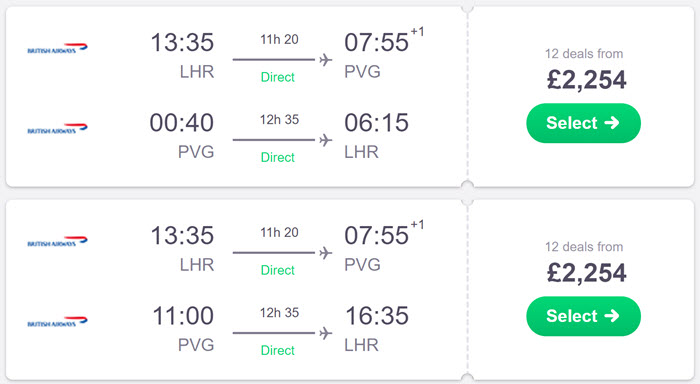Image resolution: width=700 pixels, height=384 pixels.
Task: Click 16:35 LHR arrival time
Action: coord(376,316)
